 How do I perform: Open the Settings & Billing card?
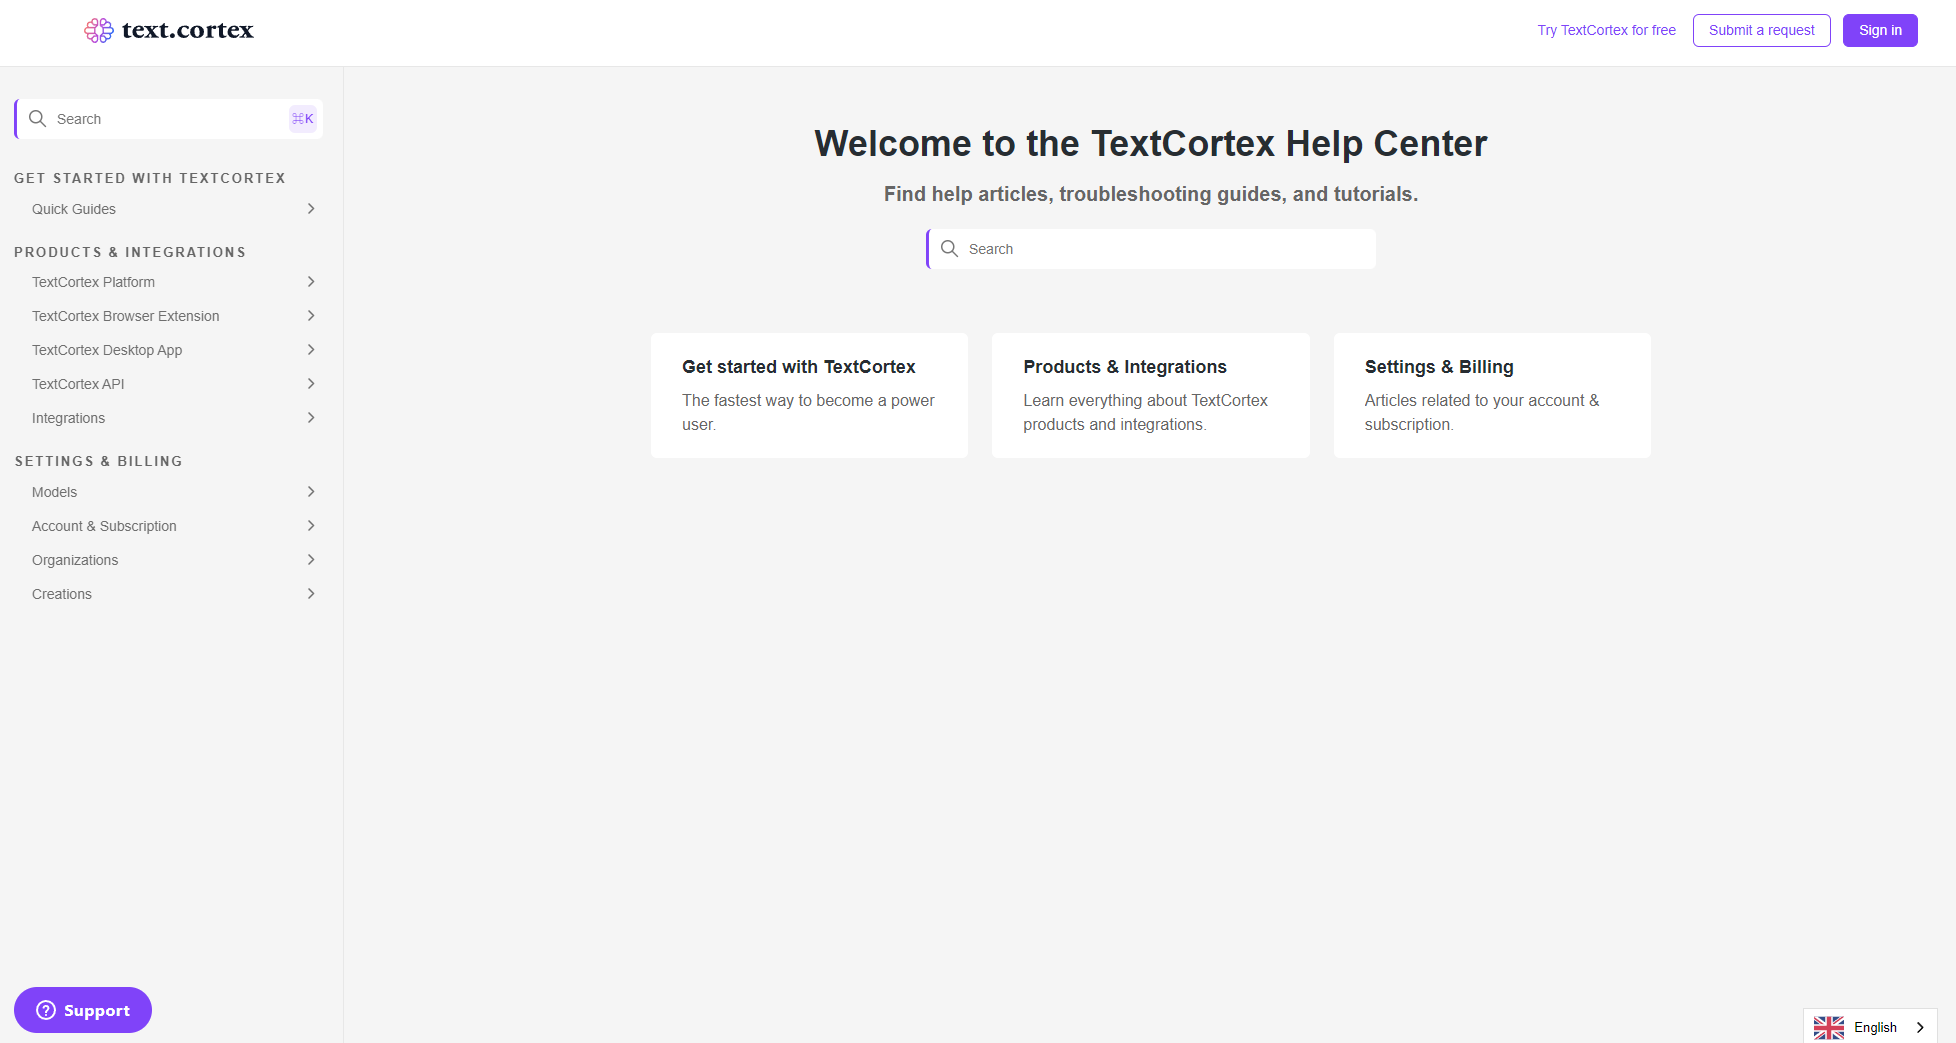click(1491, 395)
